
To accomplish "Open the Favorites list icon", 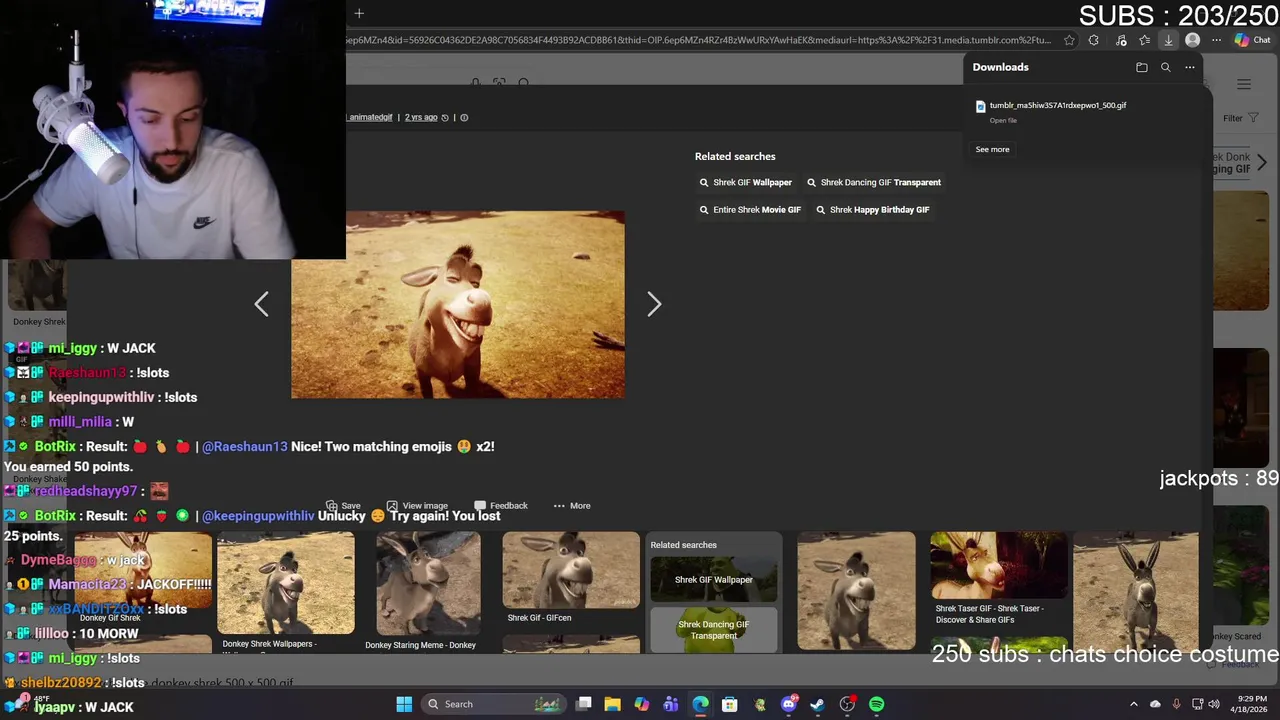I will (x=1144, y=40).
